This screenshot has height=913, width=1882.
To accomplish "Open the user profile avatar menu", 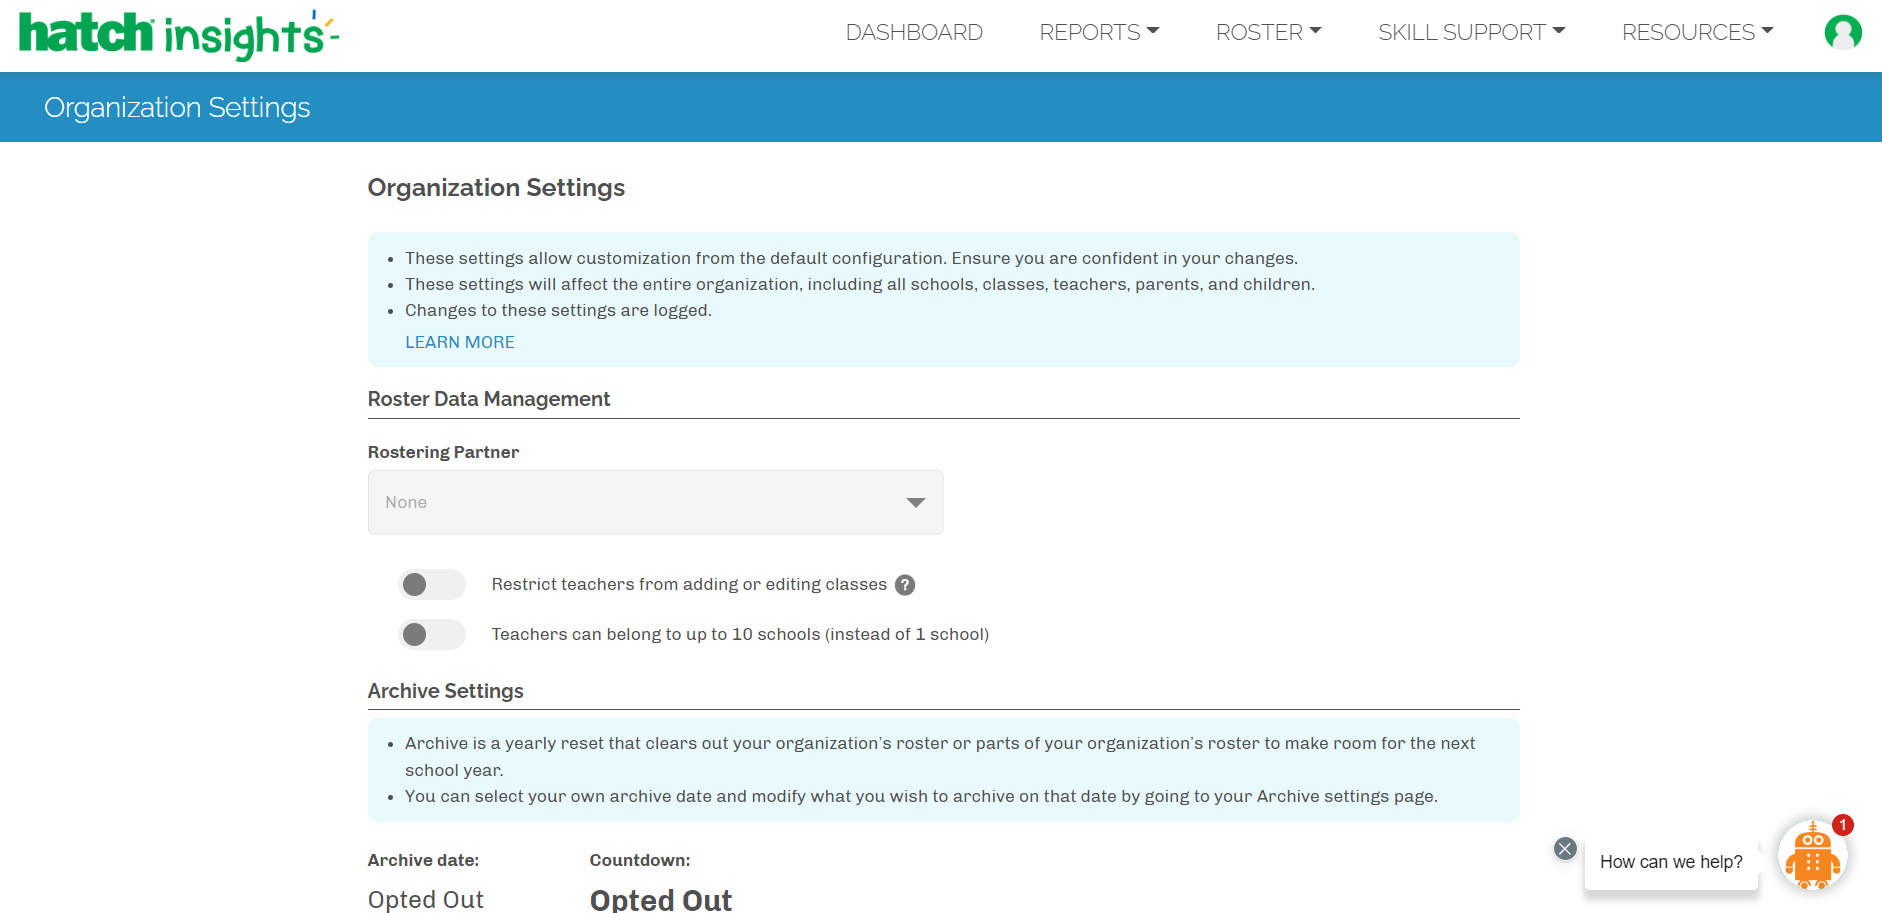I will [x=1842, y=33].
